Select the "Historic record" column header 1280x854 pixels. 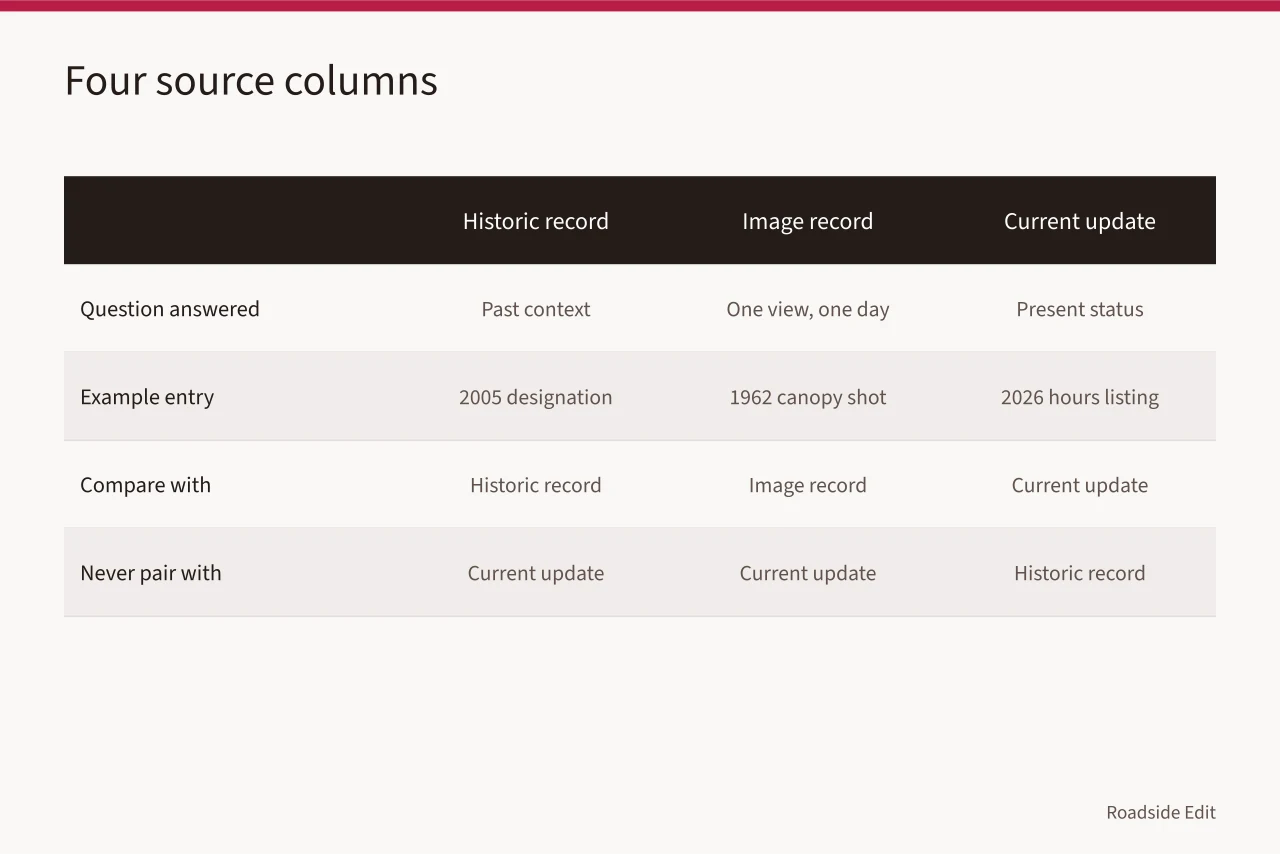coord(536,221)
